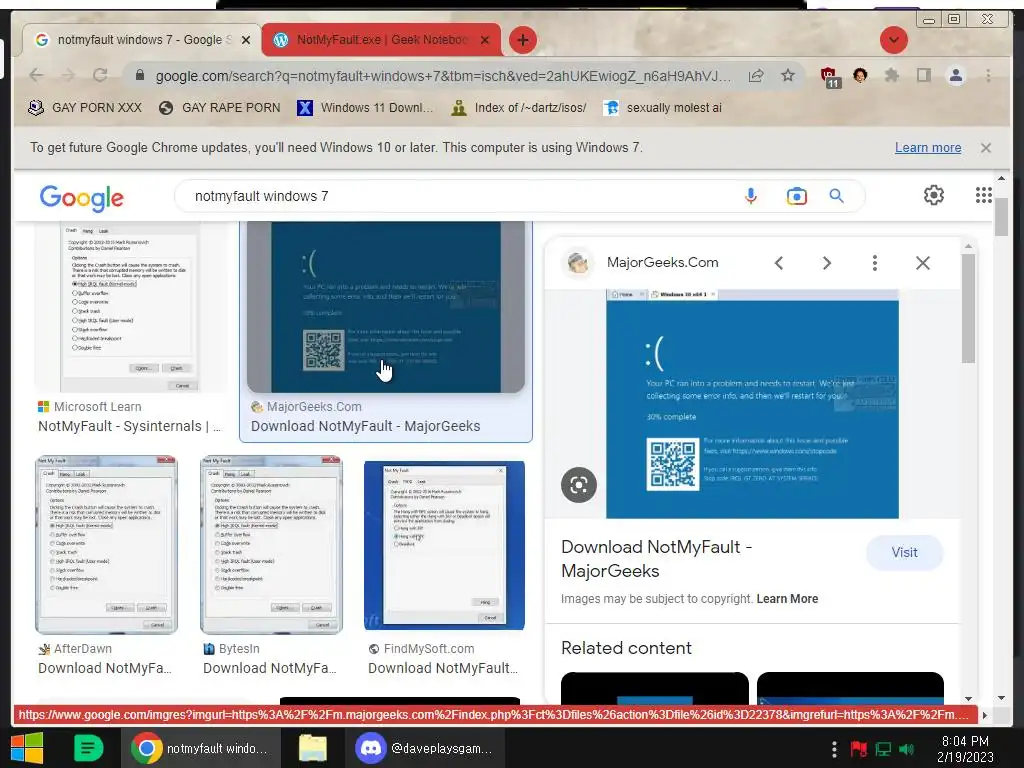Click the preview panel scrollbar thumb
Screen dimensions: 1024x768
(x=968, y=307)
